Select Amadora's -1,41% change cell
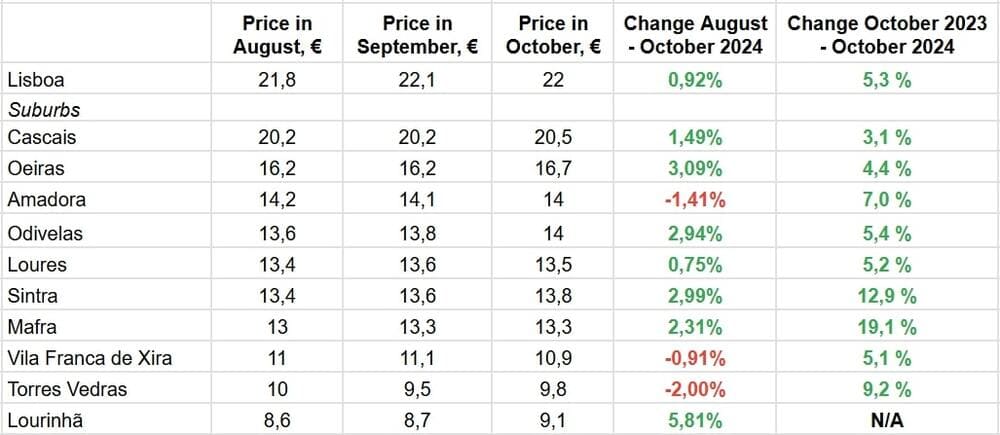Image resolution: width=1000 pixels, height=435 pixels. tap(695, 200)
